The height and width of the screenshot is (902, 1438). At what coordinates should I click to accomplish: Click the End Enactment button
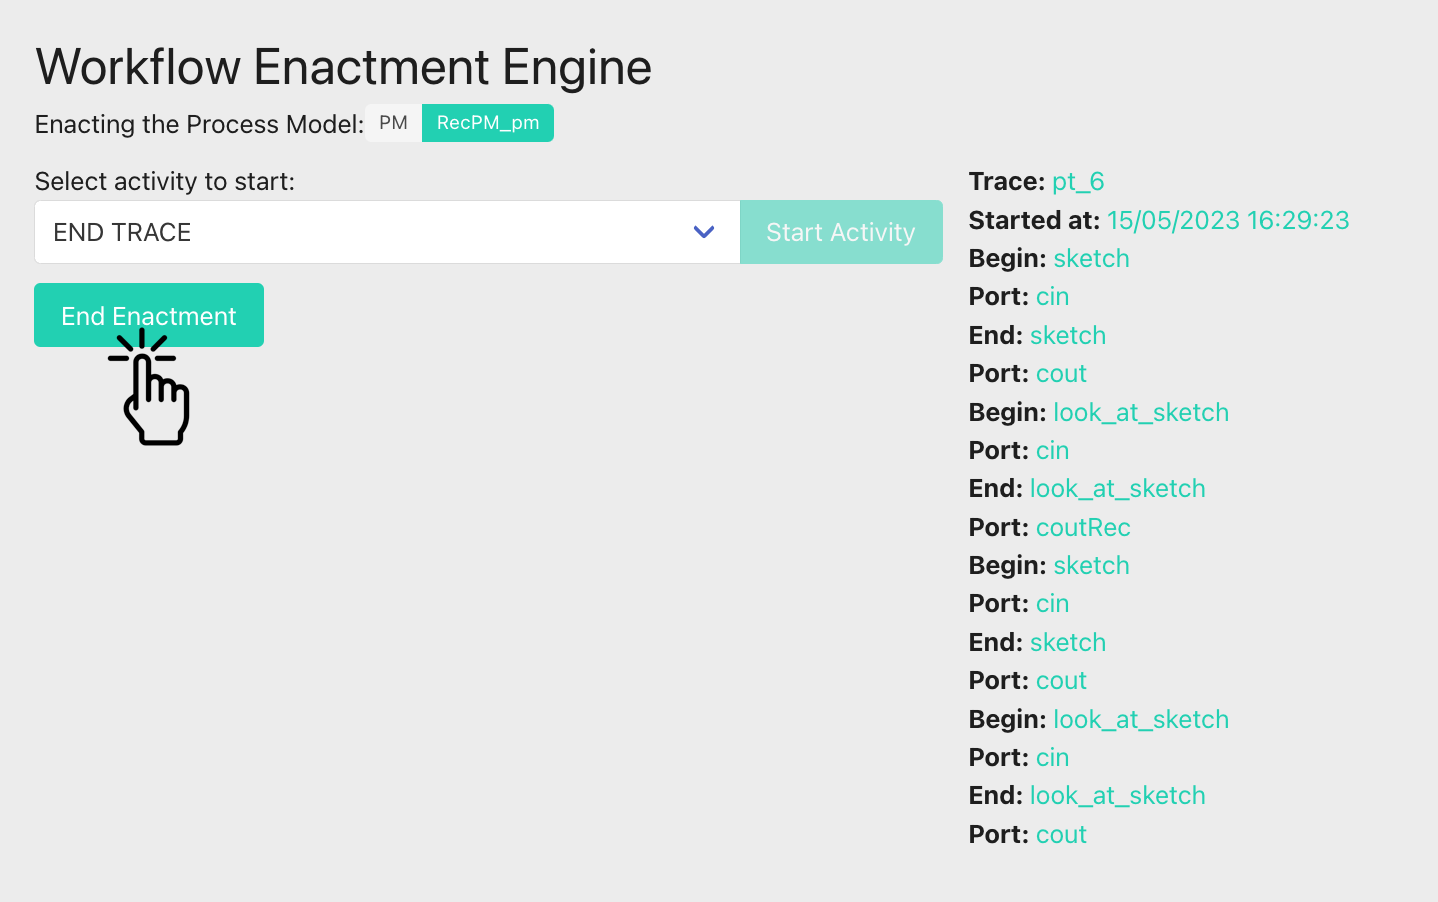click(x=148, y=315)
